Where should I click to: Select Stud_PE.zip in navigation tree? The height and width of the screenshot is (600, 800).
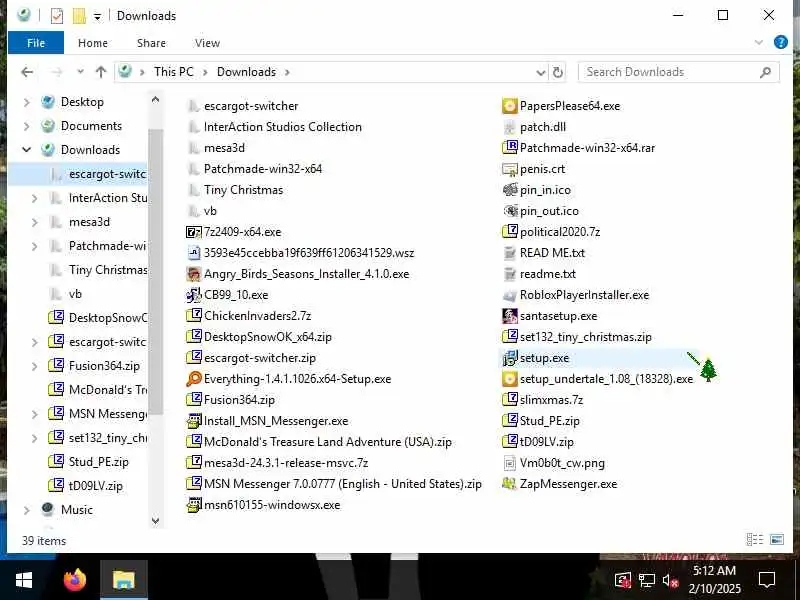pyautogui.click(x=99, y=462)
